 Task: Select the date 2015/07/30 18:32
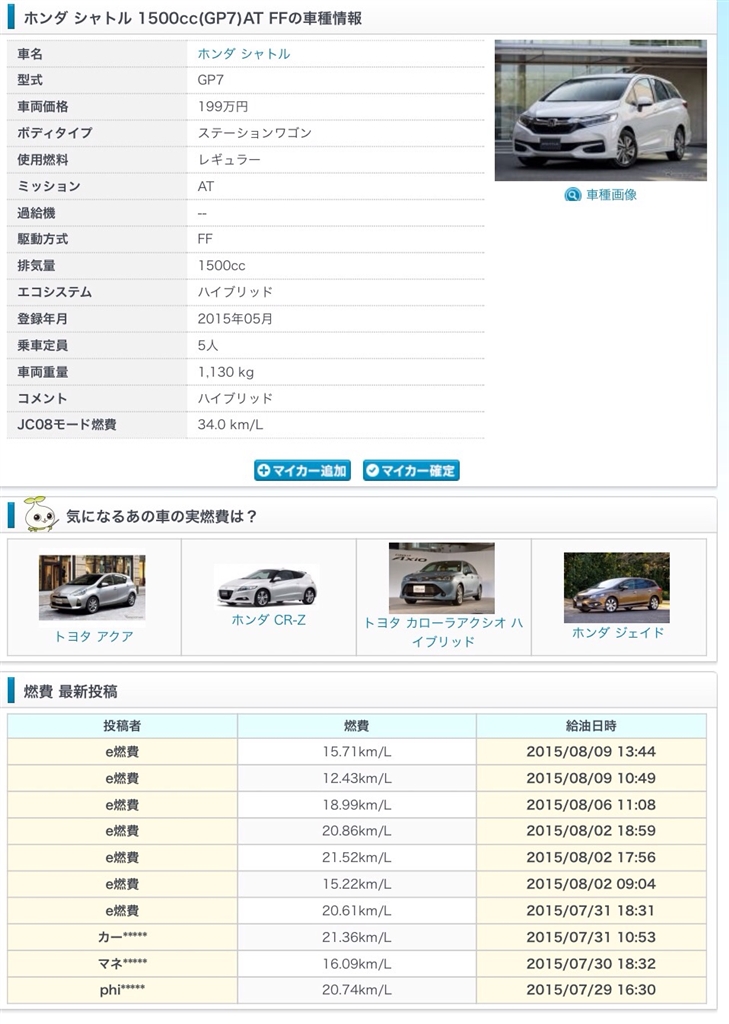click(591, 964)
